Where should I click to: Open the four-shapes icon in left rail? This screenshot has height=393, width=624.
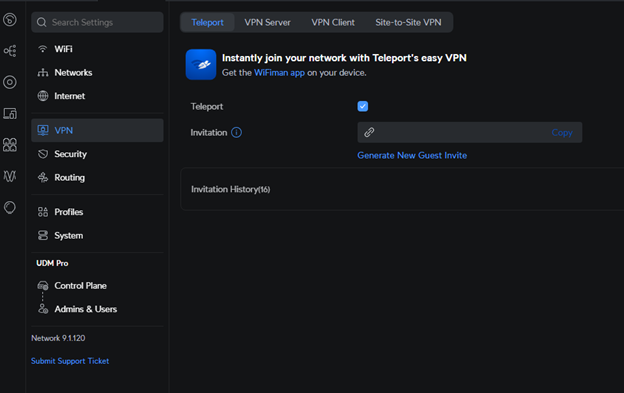10,145
